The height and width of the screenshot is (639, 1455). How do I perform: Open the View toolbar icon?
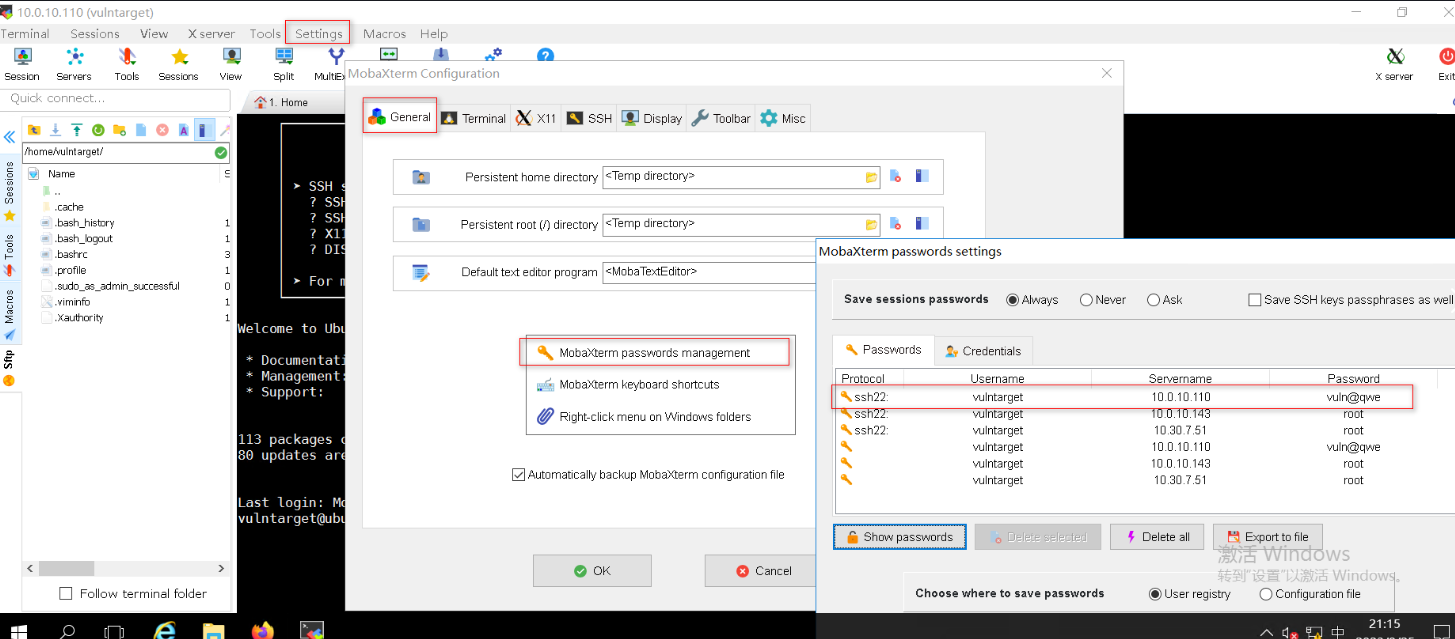coord(231,65)
